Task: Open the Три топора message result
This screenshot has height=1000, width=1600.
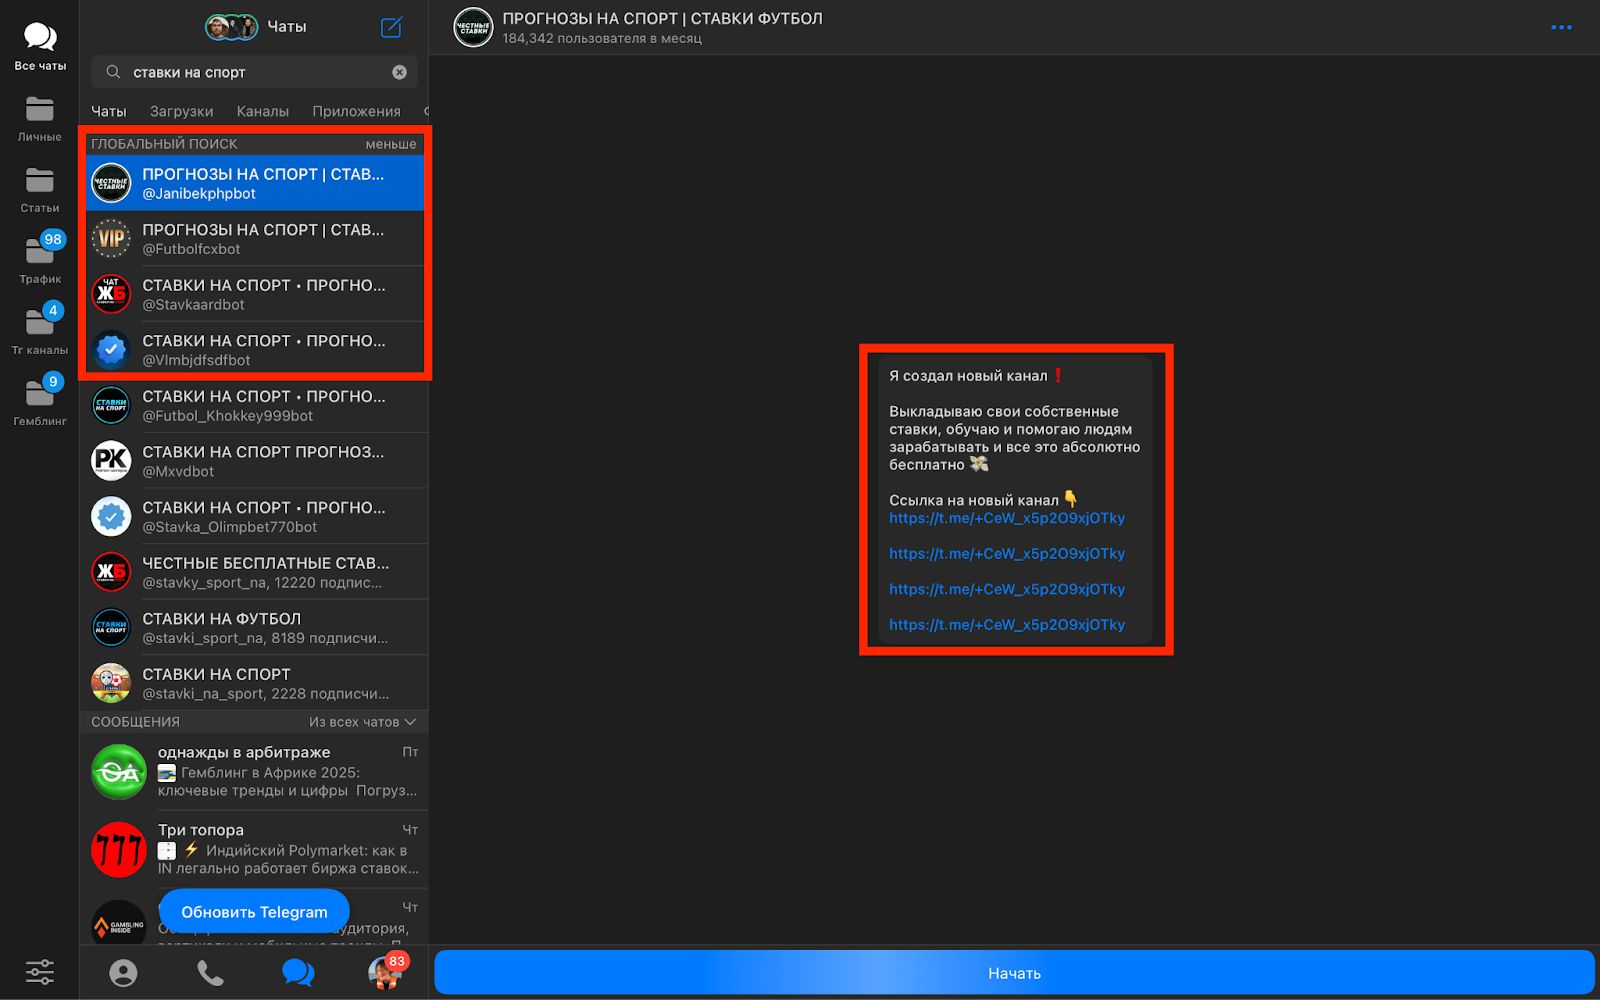Action: click(x=255, y=849)
